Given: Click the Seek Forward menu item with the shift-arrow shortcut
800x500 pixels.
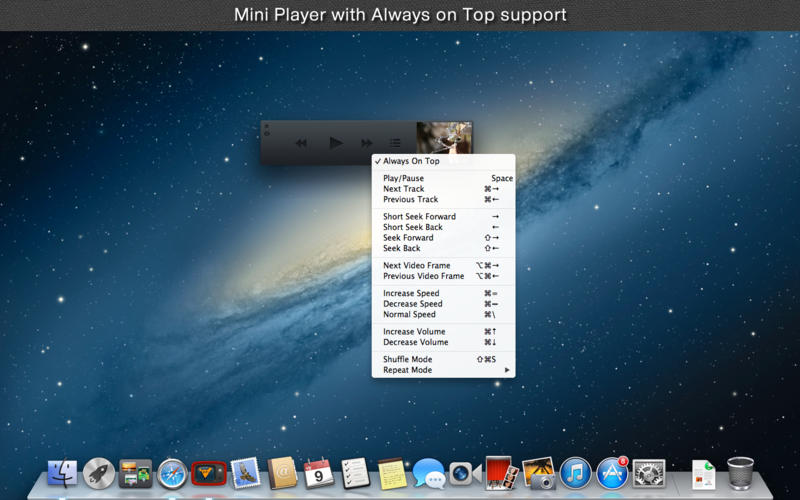Looking at the screenshot, I should pos(443,238).
